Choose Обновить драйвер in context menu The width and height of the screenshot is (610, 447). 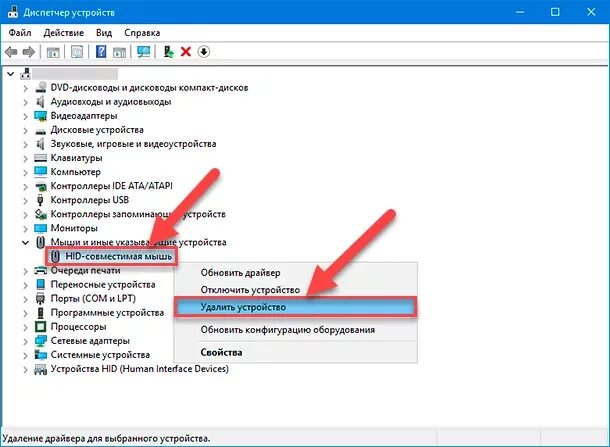[296, 273]
